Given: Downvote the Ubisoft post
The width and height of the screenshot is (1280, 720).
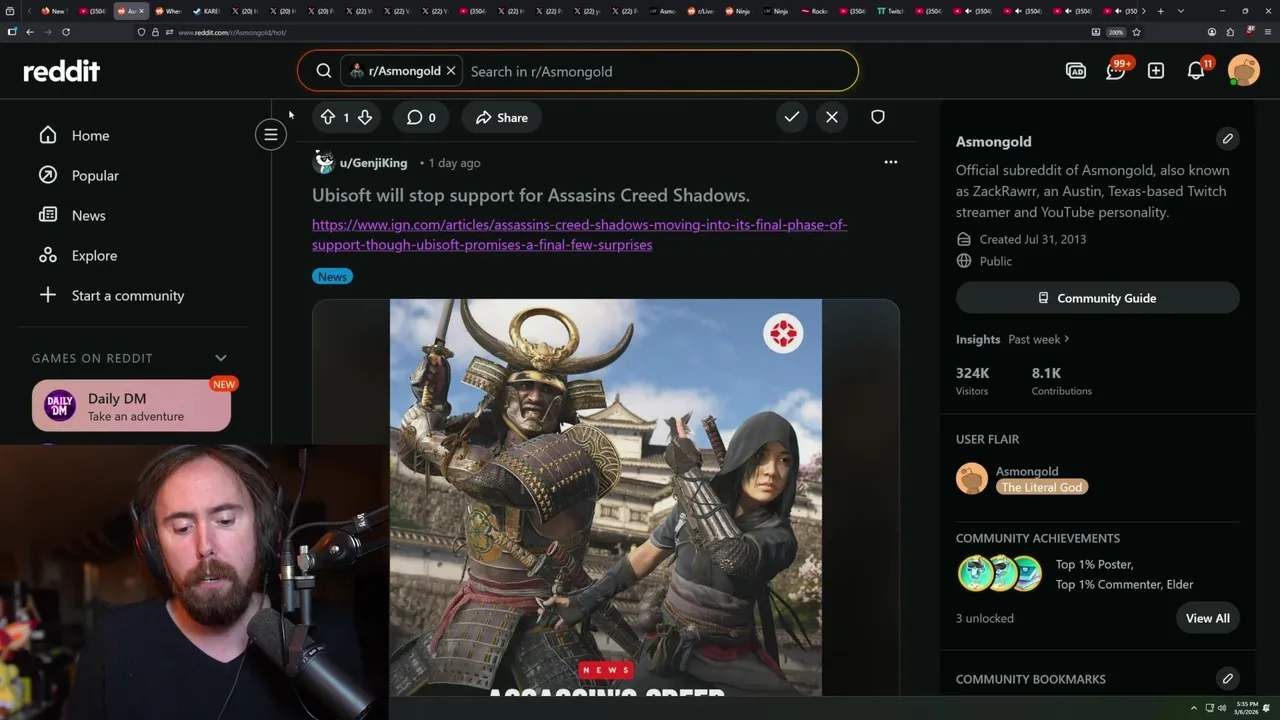Looking at the screenshot, I should pos(365,117).
